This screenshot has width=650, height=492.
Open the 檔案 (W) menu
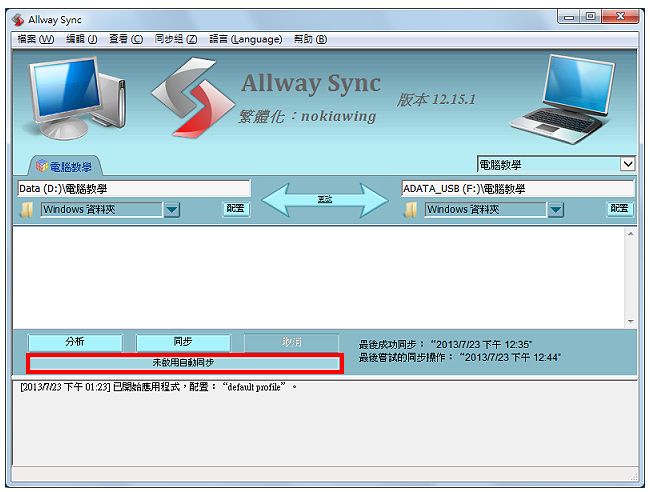[35, 39]
